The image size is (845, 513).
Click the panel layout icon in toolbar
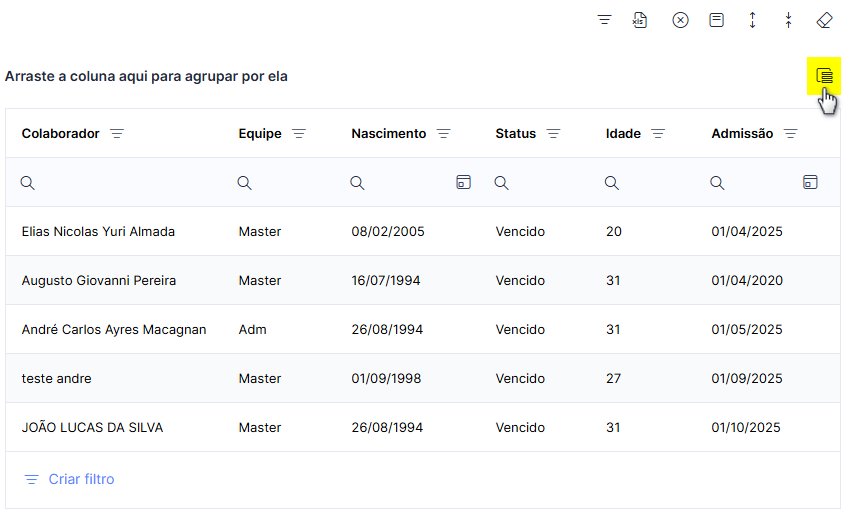(716, 20)
